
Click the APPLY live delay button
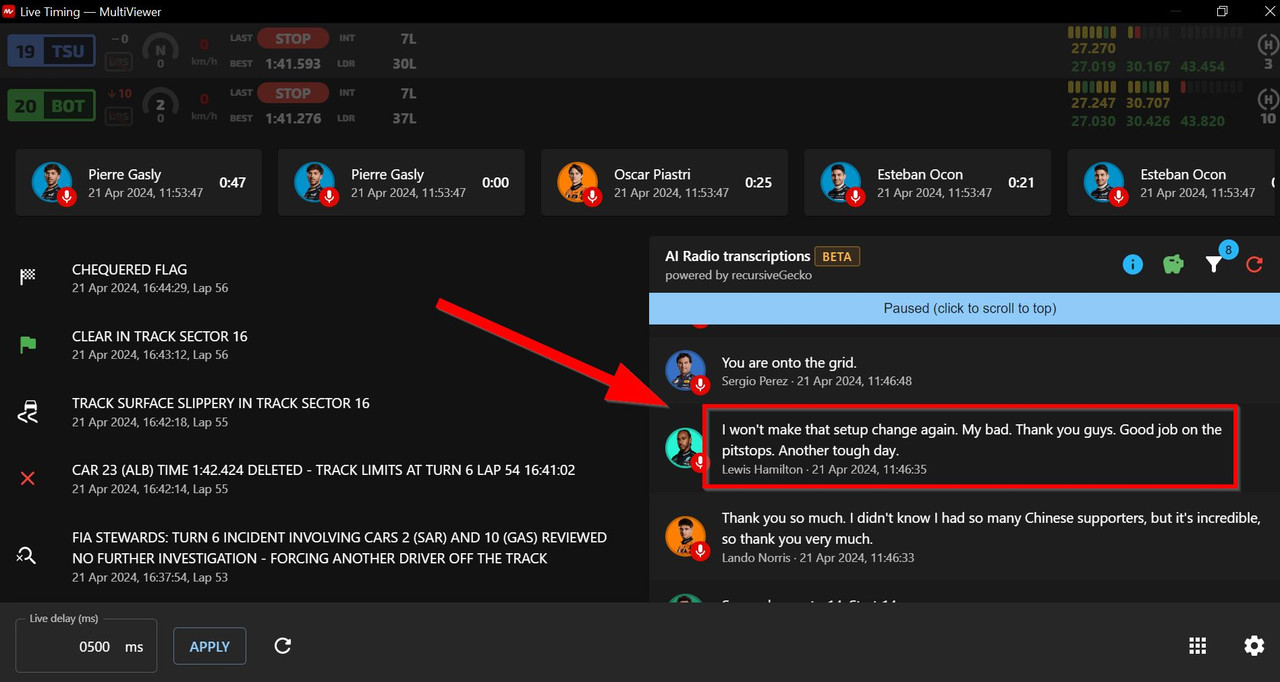pos(210,646)
